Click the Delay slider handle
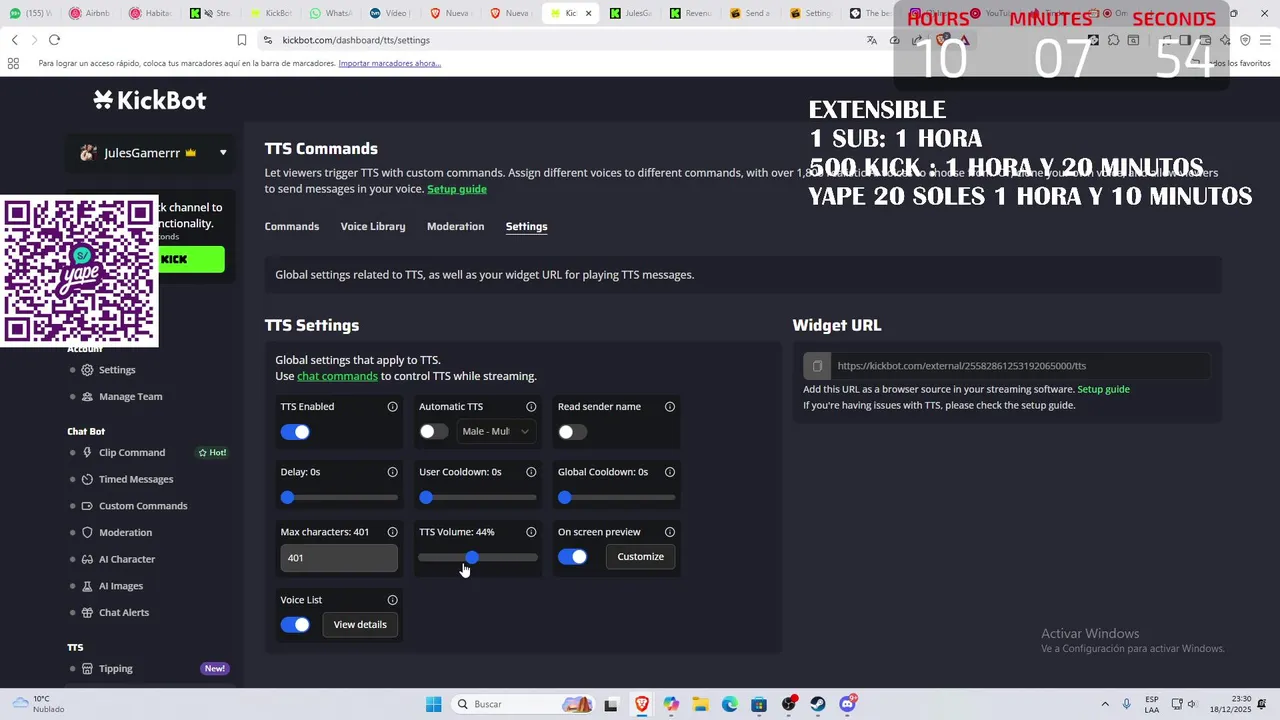Image resolution: width=1280 pixels, height=720 pixels. (x=288, y=497)
